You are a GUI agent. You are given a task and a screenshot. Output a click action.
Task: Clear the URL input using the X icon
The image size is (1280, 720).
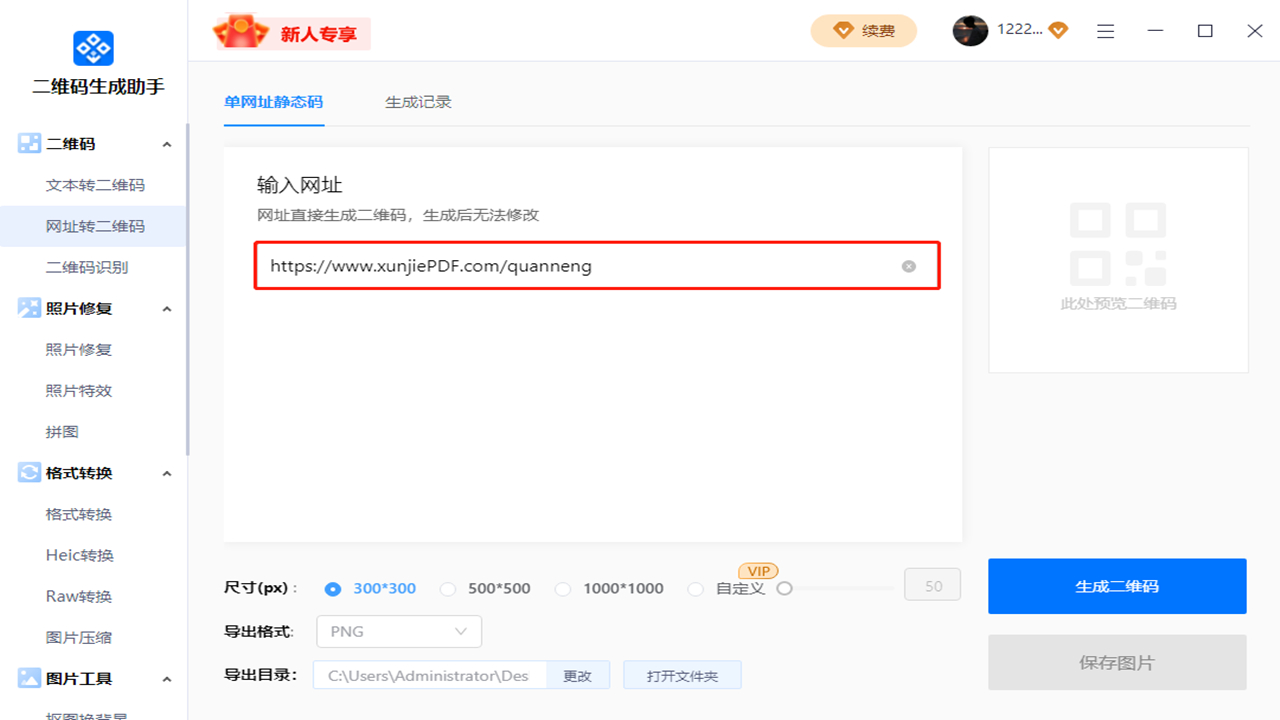tap(908, 266)
